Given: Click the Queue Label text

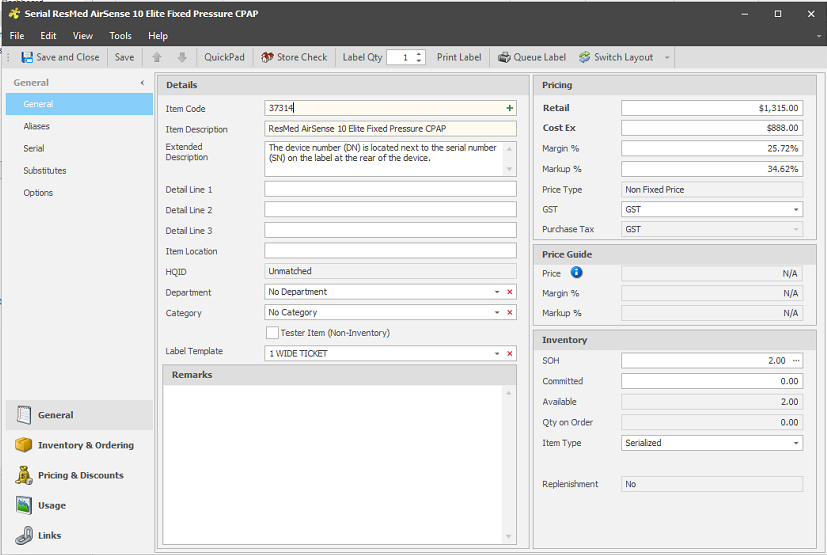Looking at the screenshot, I should point(540,58).
